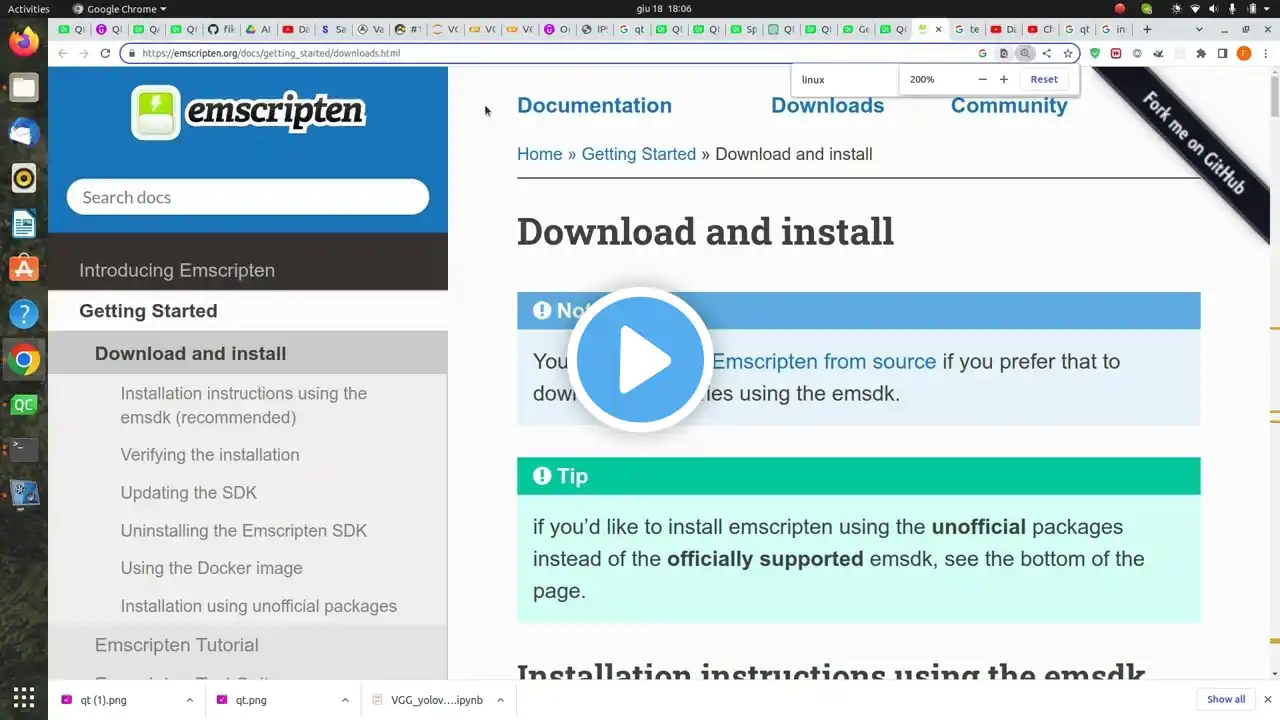This screenshot has height=720, width=1280.
Task: Click the find bar containing 'linux'
Action: pos(846,79)
